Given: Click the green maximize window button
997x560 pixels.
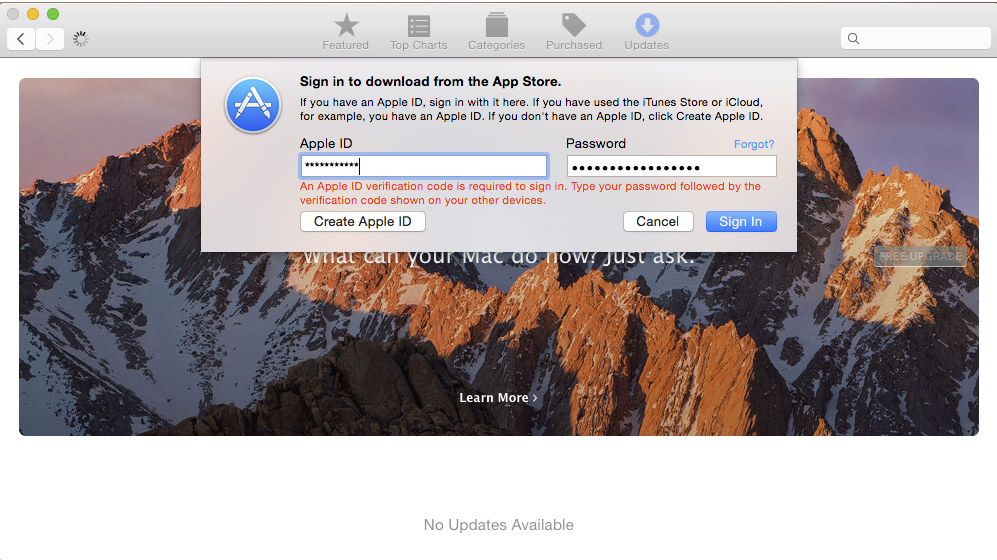Looking at the screenshot, I should coord(53,14).
